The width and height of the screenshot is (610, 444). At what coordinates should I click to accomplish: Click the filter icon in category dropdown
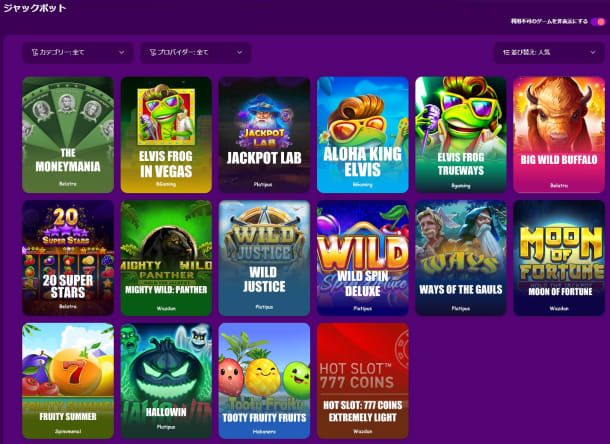click(35, 52)
